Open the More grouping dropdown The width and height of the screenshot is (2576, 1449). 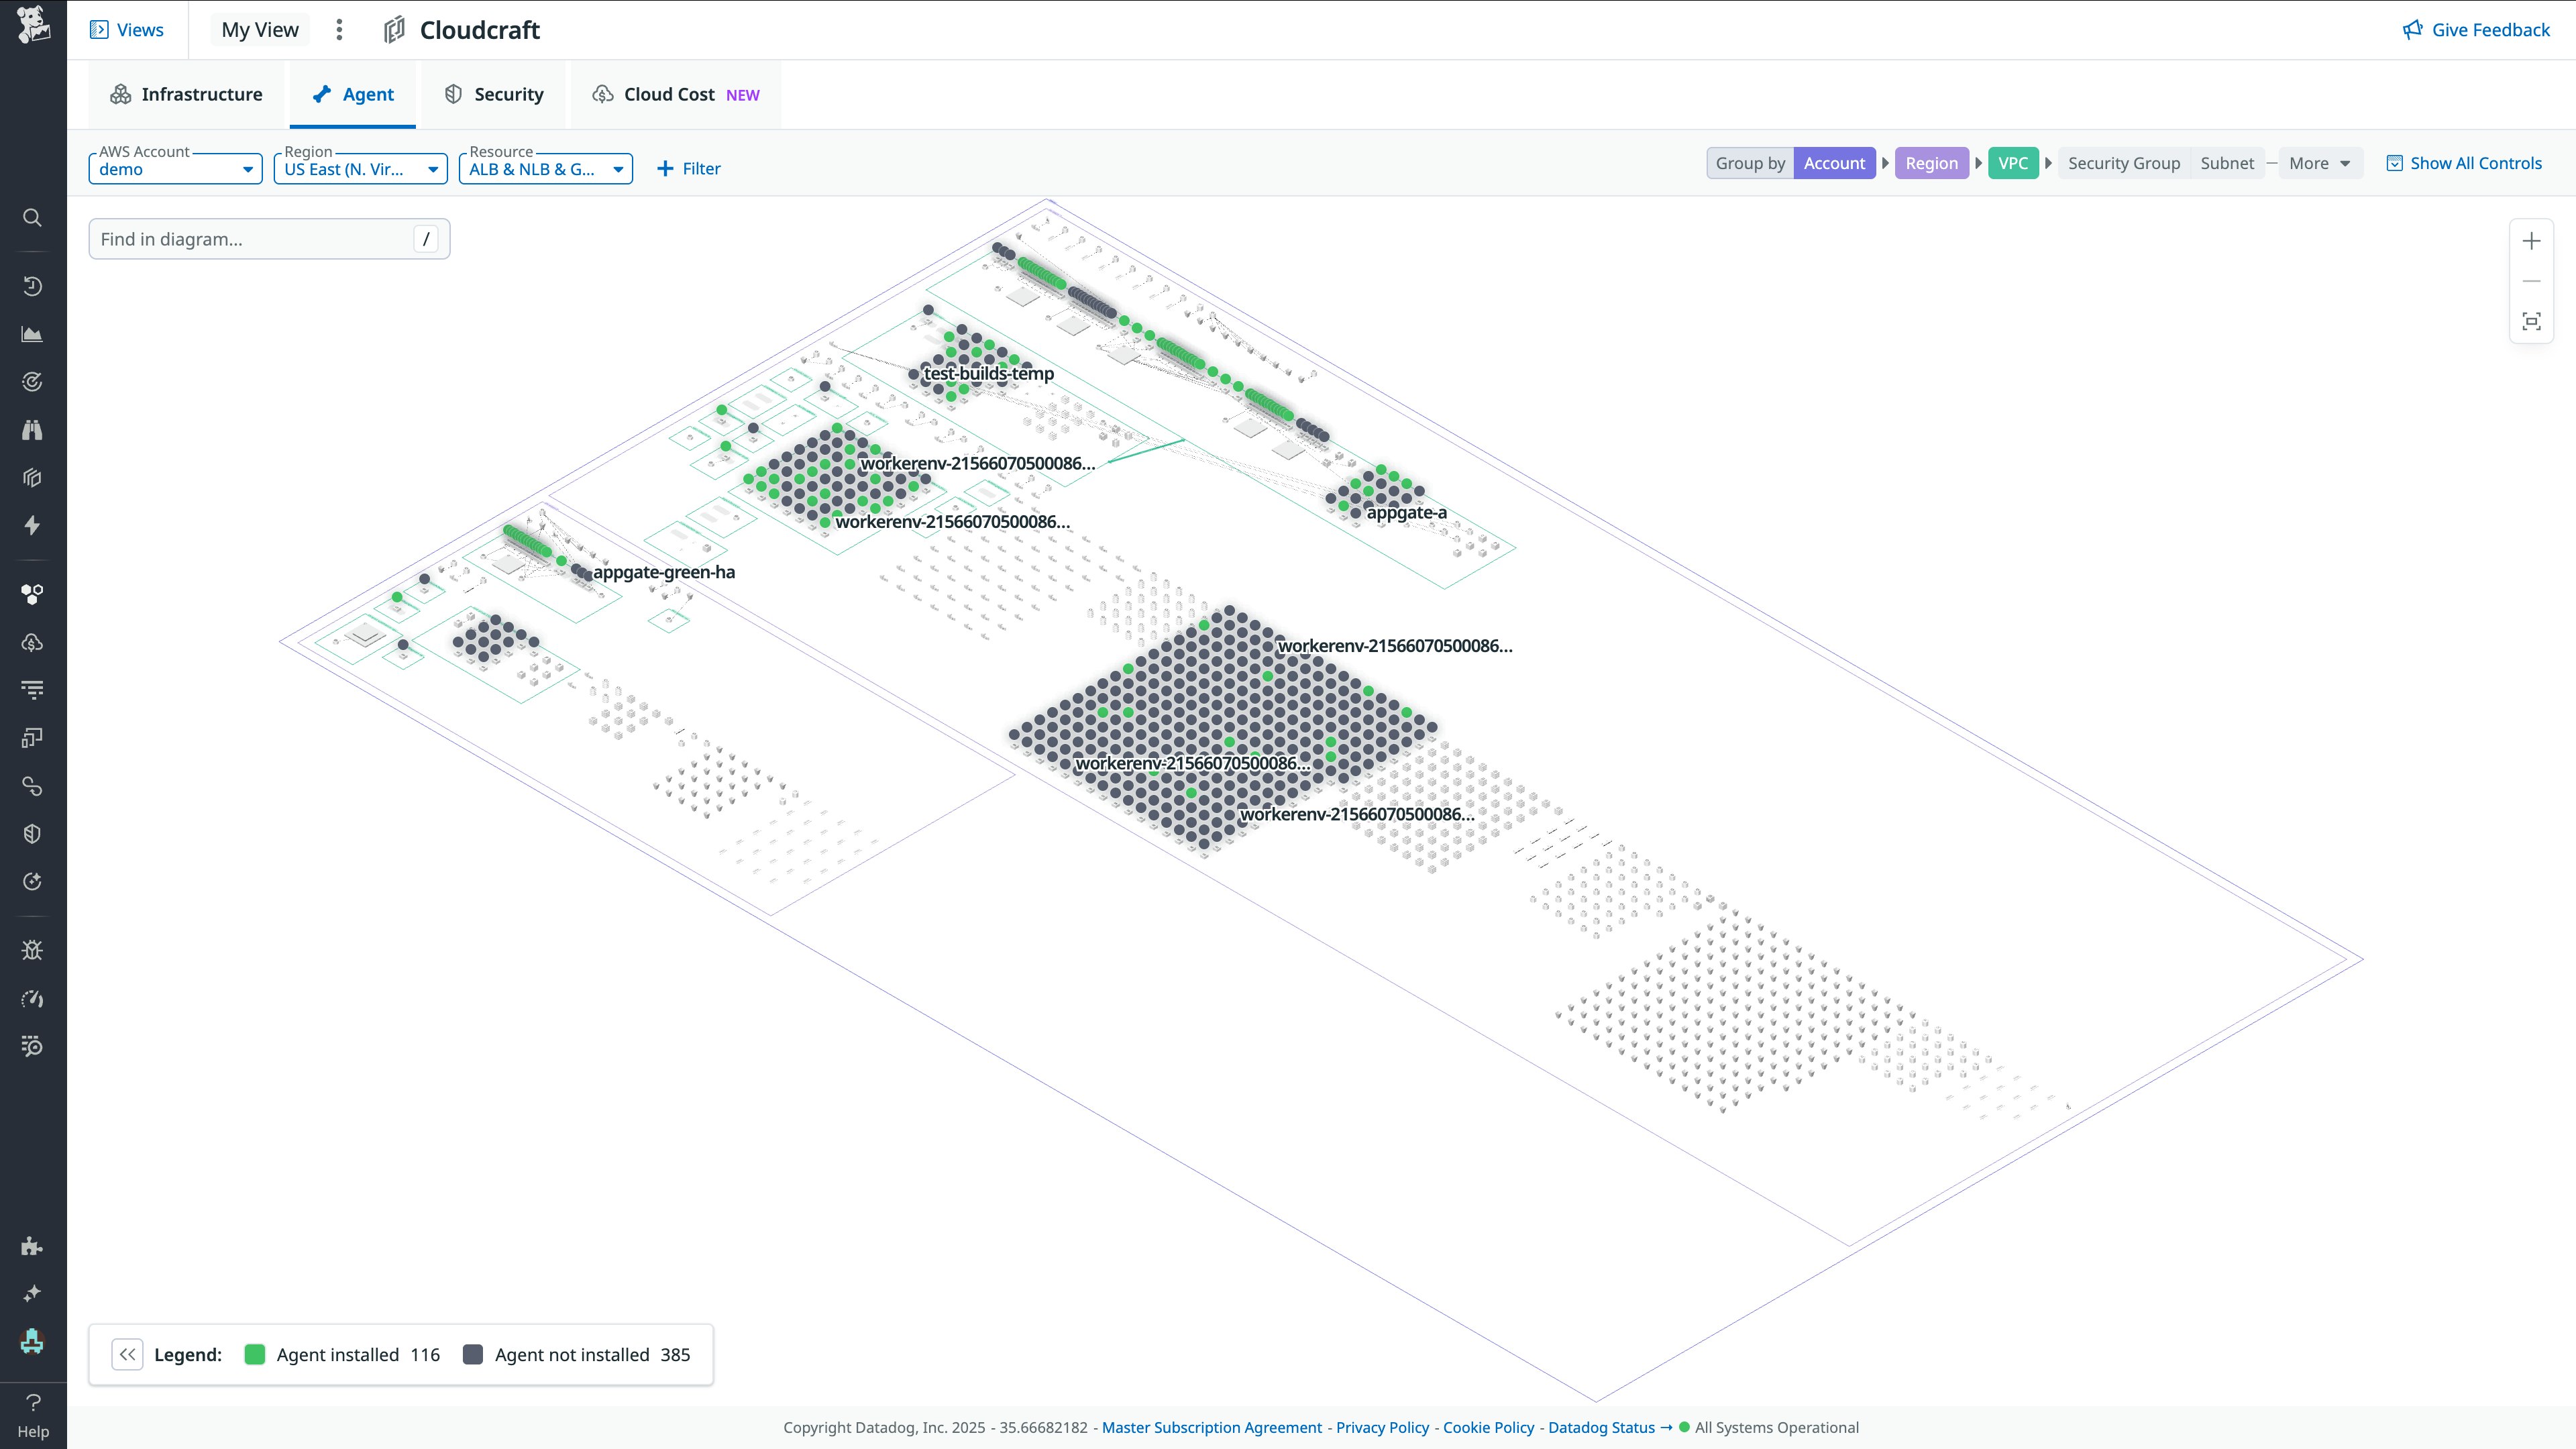(x=2319, y=163)
